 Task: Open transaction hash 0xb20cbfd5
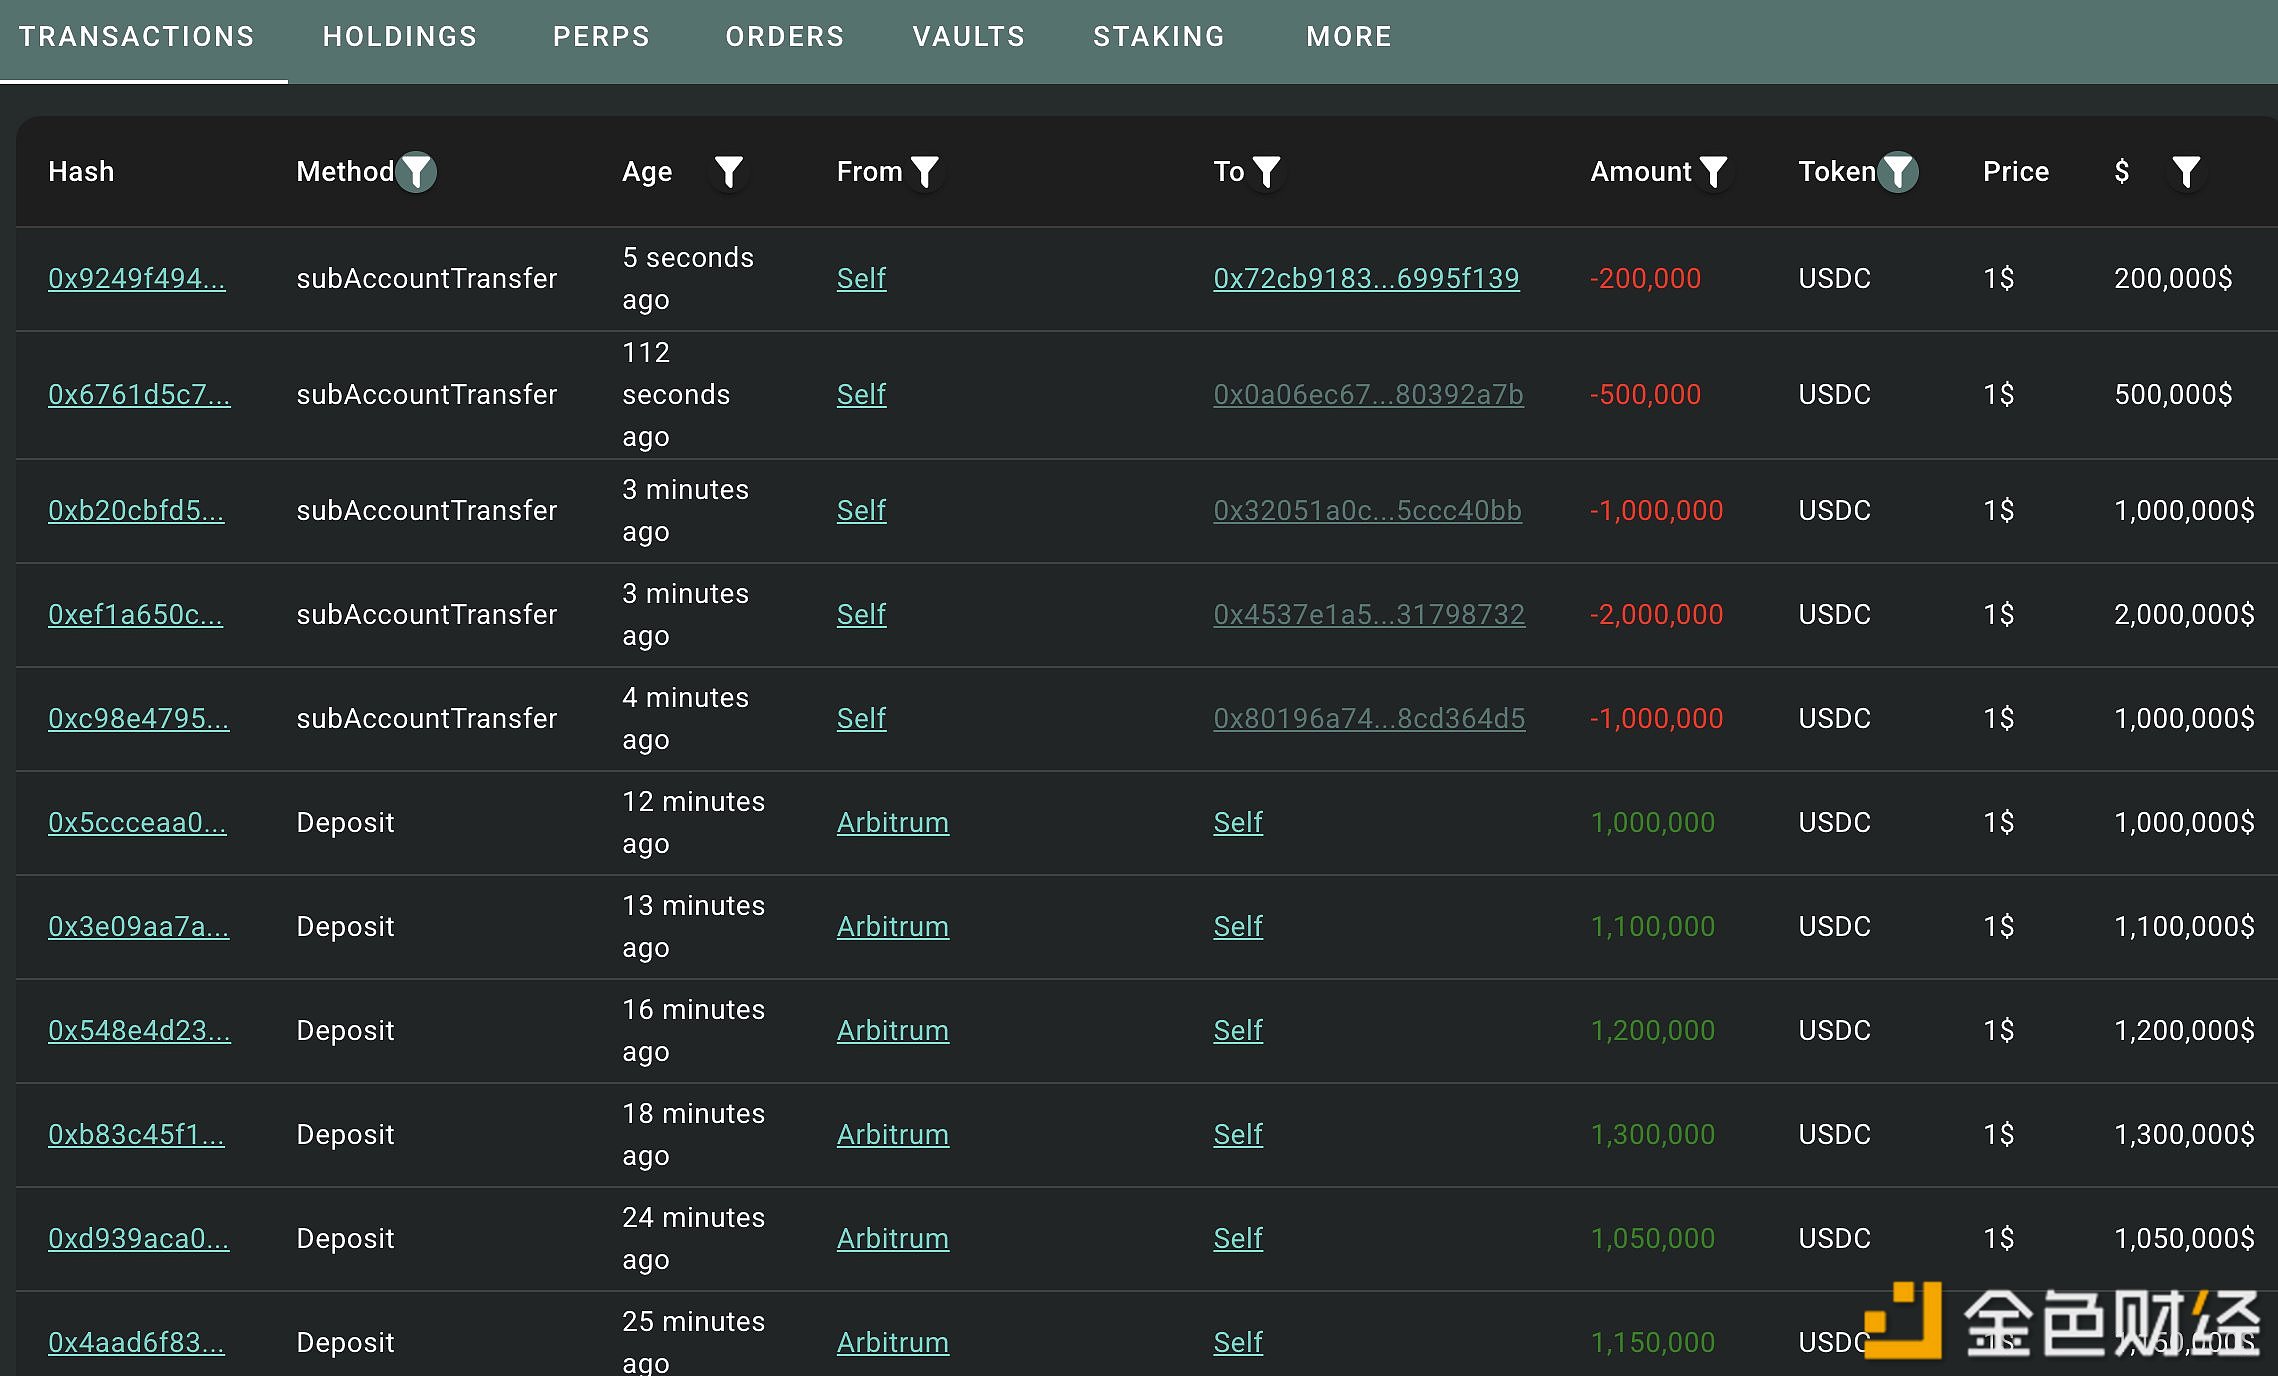click(136, 511)
